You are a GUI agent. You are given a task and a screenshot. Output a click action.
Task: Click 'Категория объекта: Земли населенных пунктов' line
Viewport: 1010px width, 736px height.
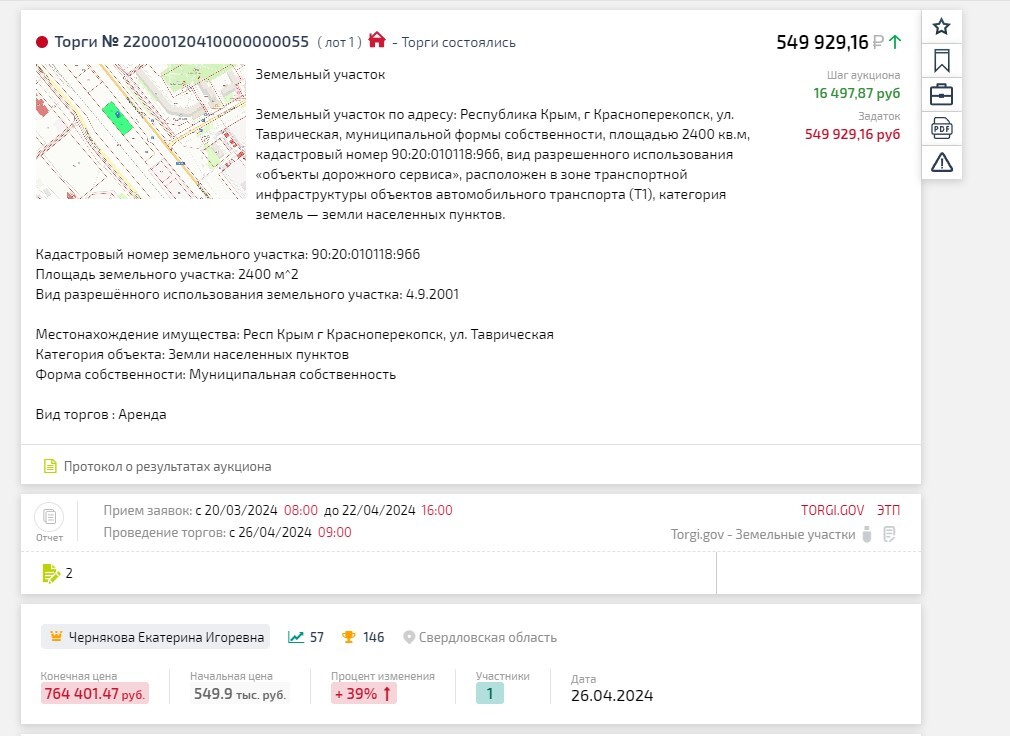192,354
